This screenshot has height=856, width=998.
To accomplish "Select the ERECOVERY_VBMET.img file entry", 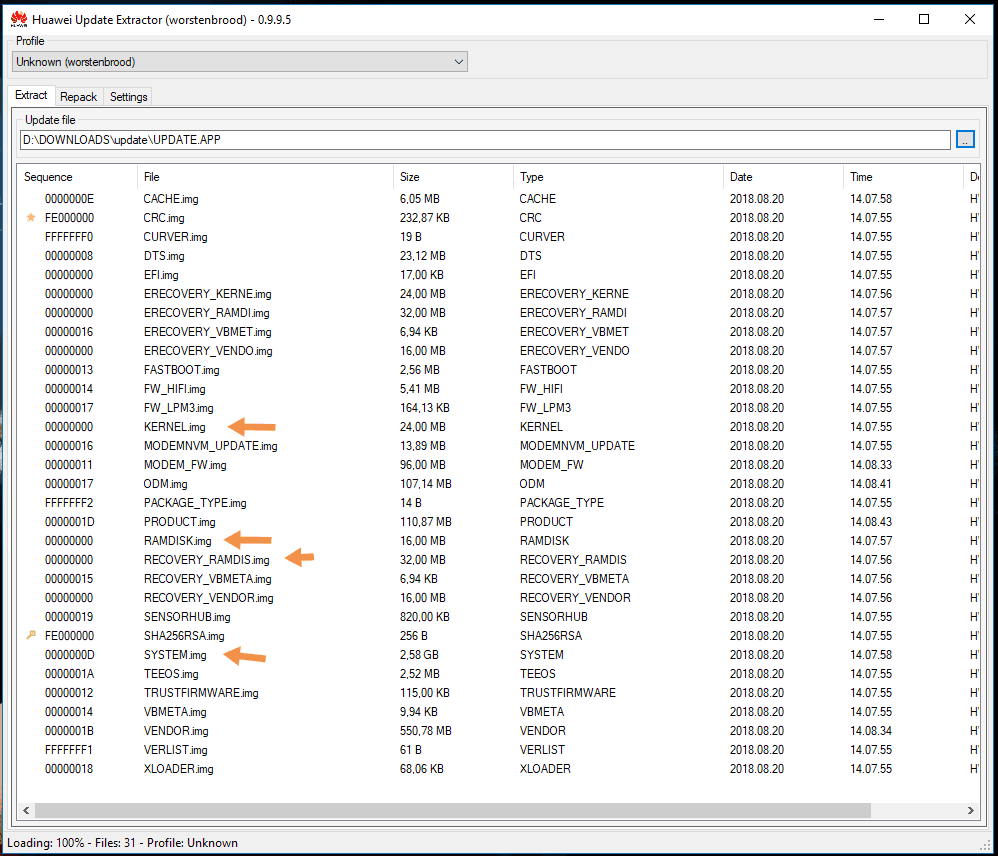I will (207, 332).
